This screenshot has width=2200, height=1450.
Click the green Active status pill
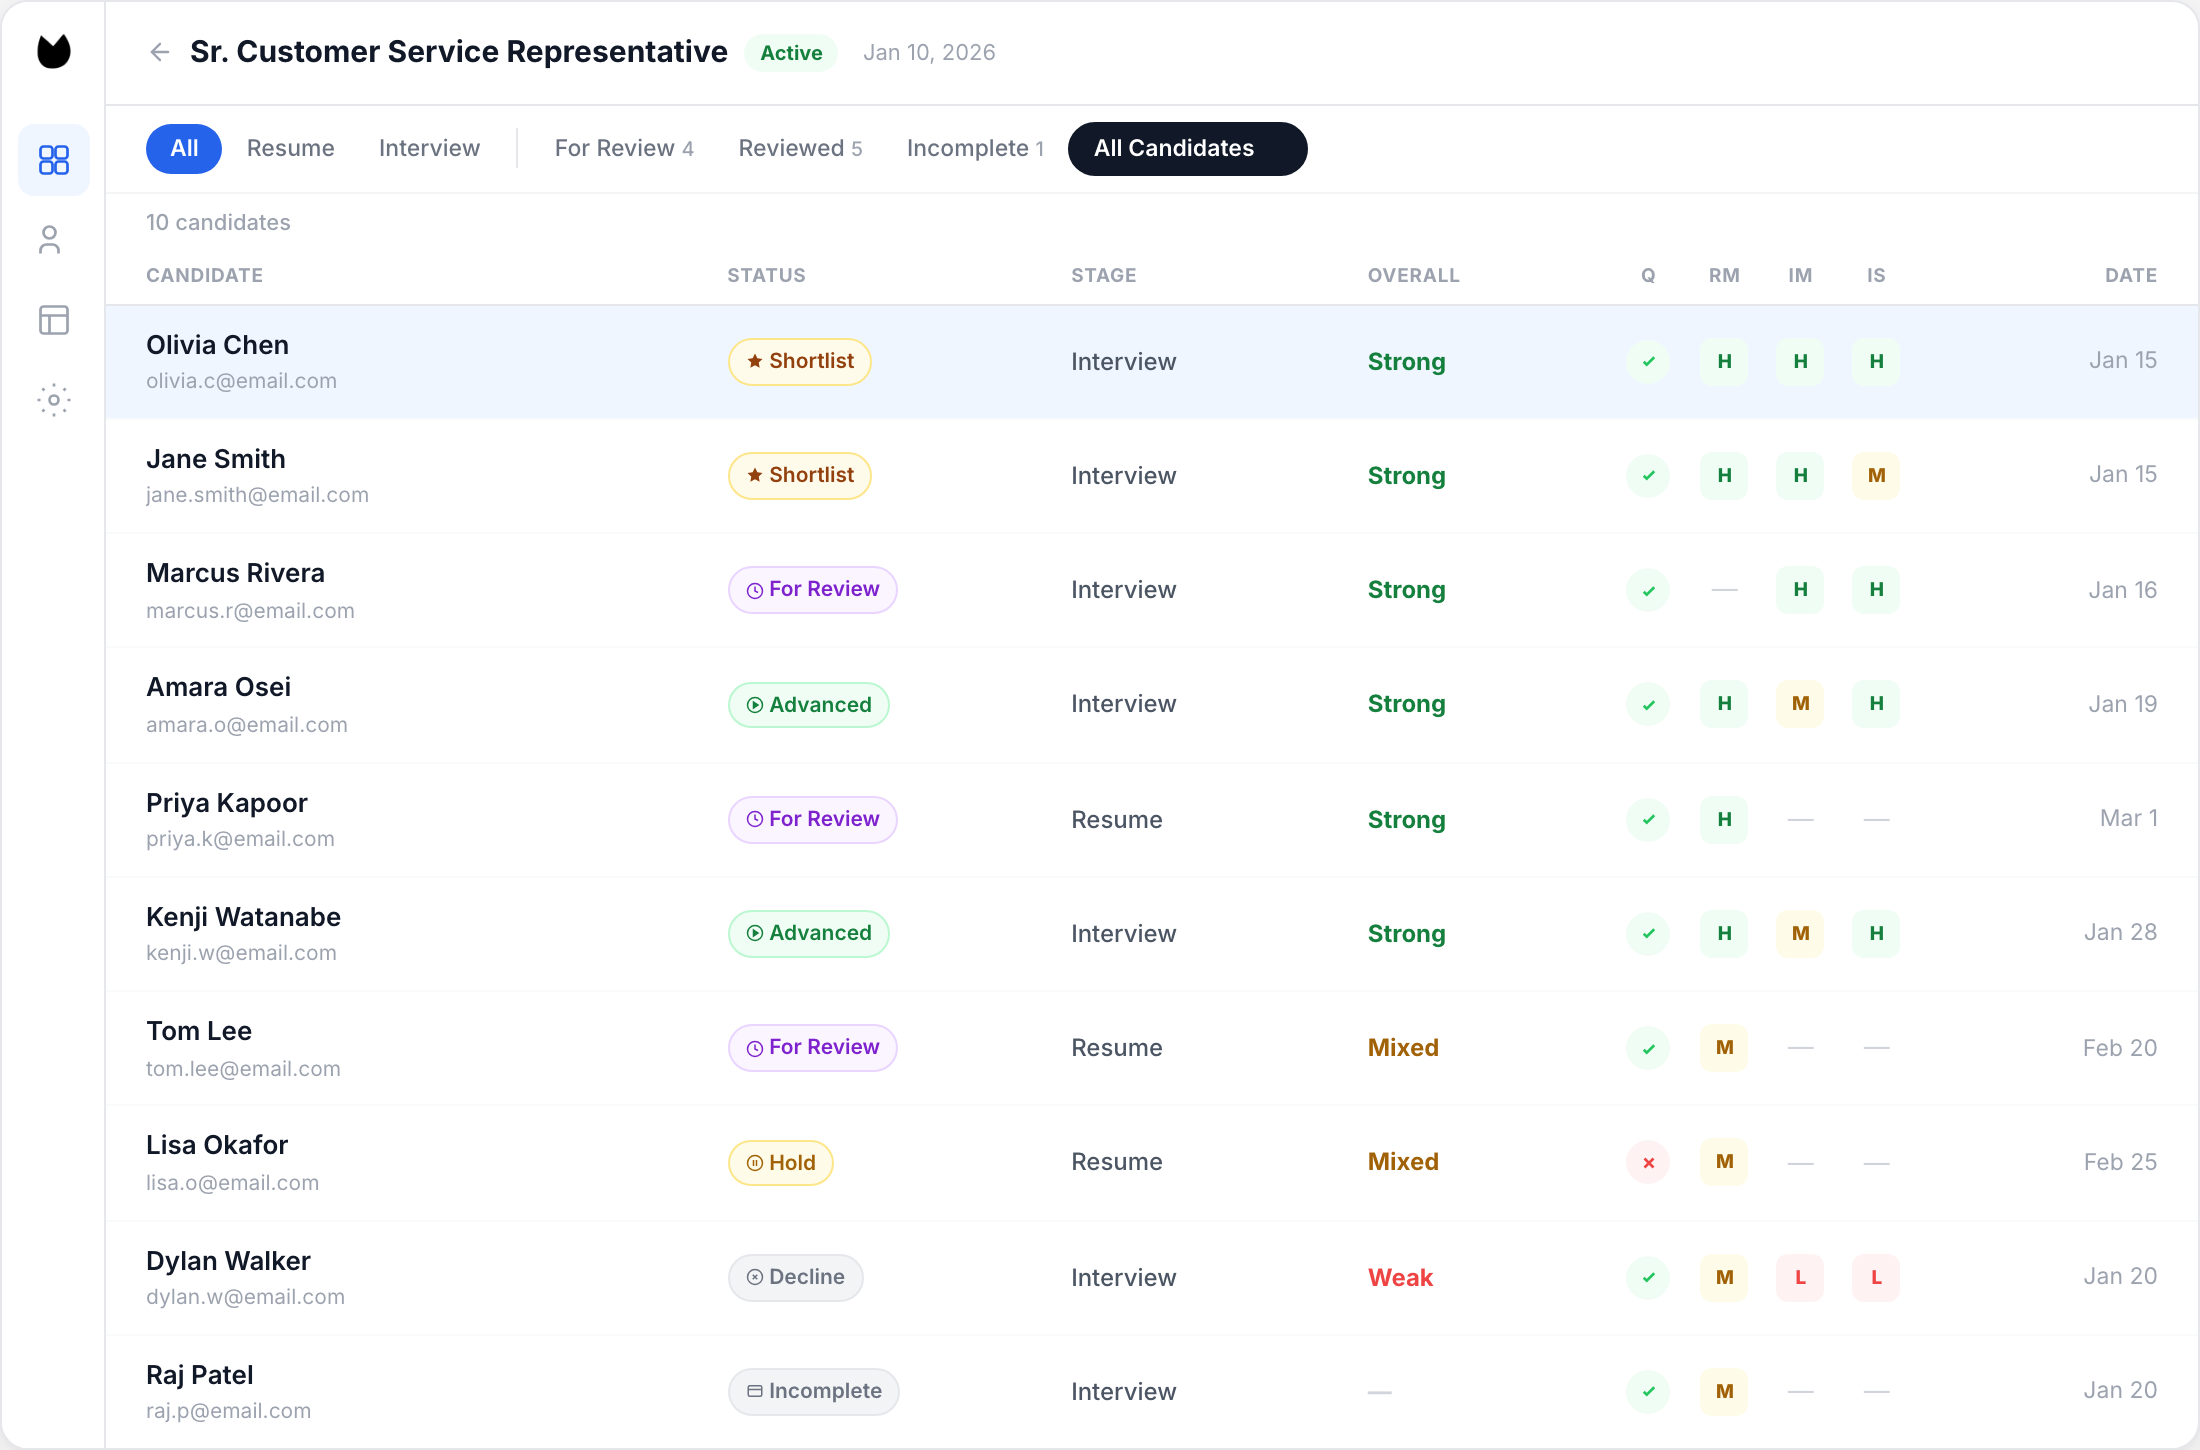click(x=790, y=52)
